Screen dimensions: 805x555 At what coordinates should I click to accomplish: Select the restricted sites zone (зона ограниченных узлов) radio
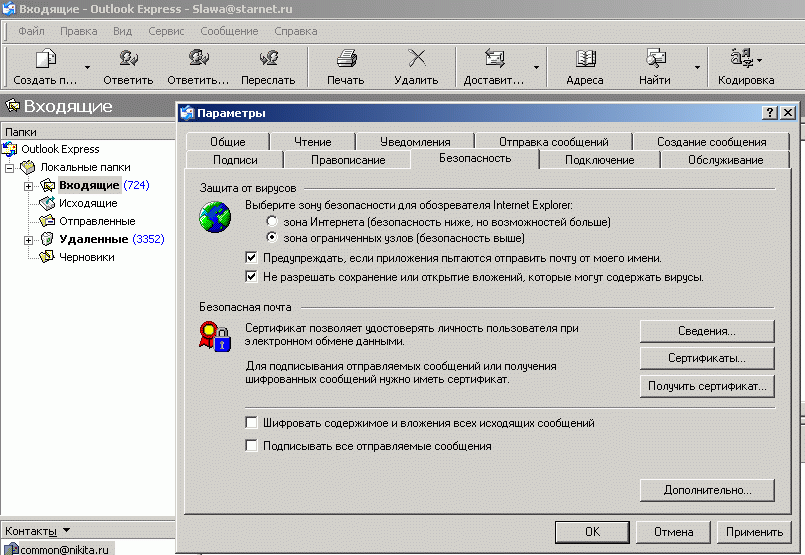pos(272,237)
